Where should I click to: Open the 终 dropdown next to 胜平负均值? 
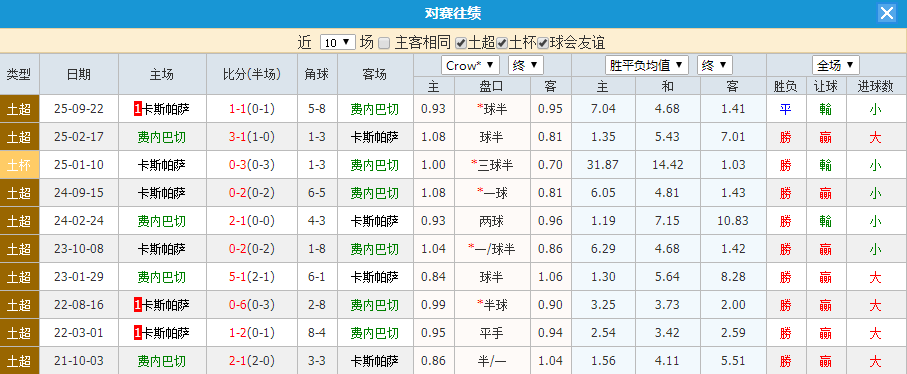pyautogui.click(x=715, y=65)
